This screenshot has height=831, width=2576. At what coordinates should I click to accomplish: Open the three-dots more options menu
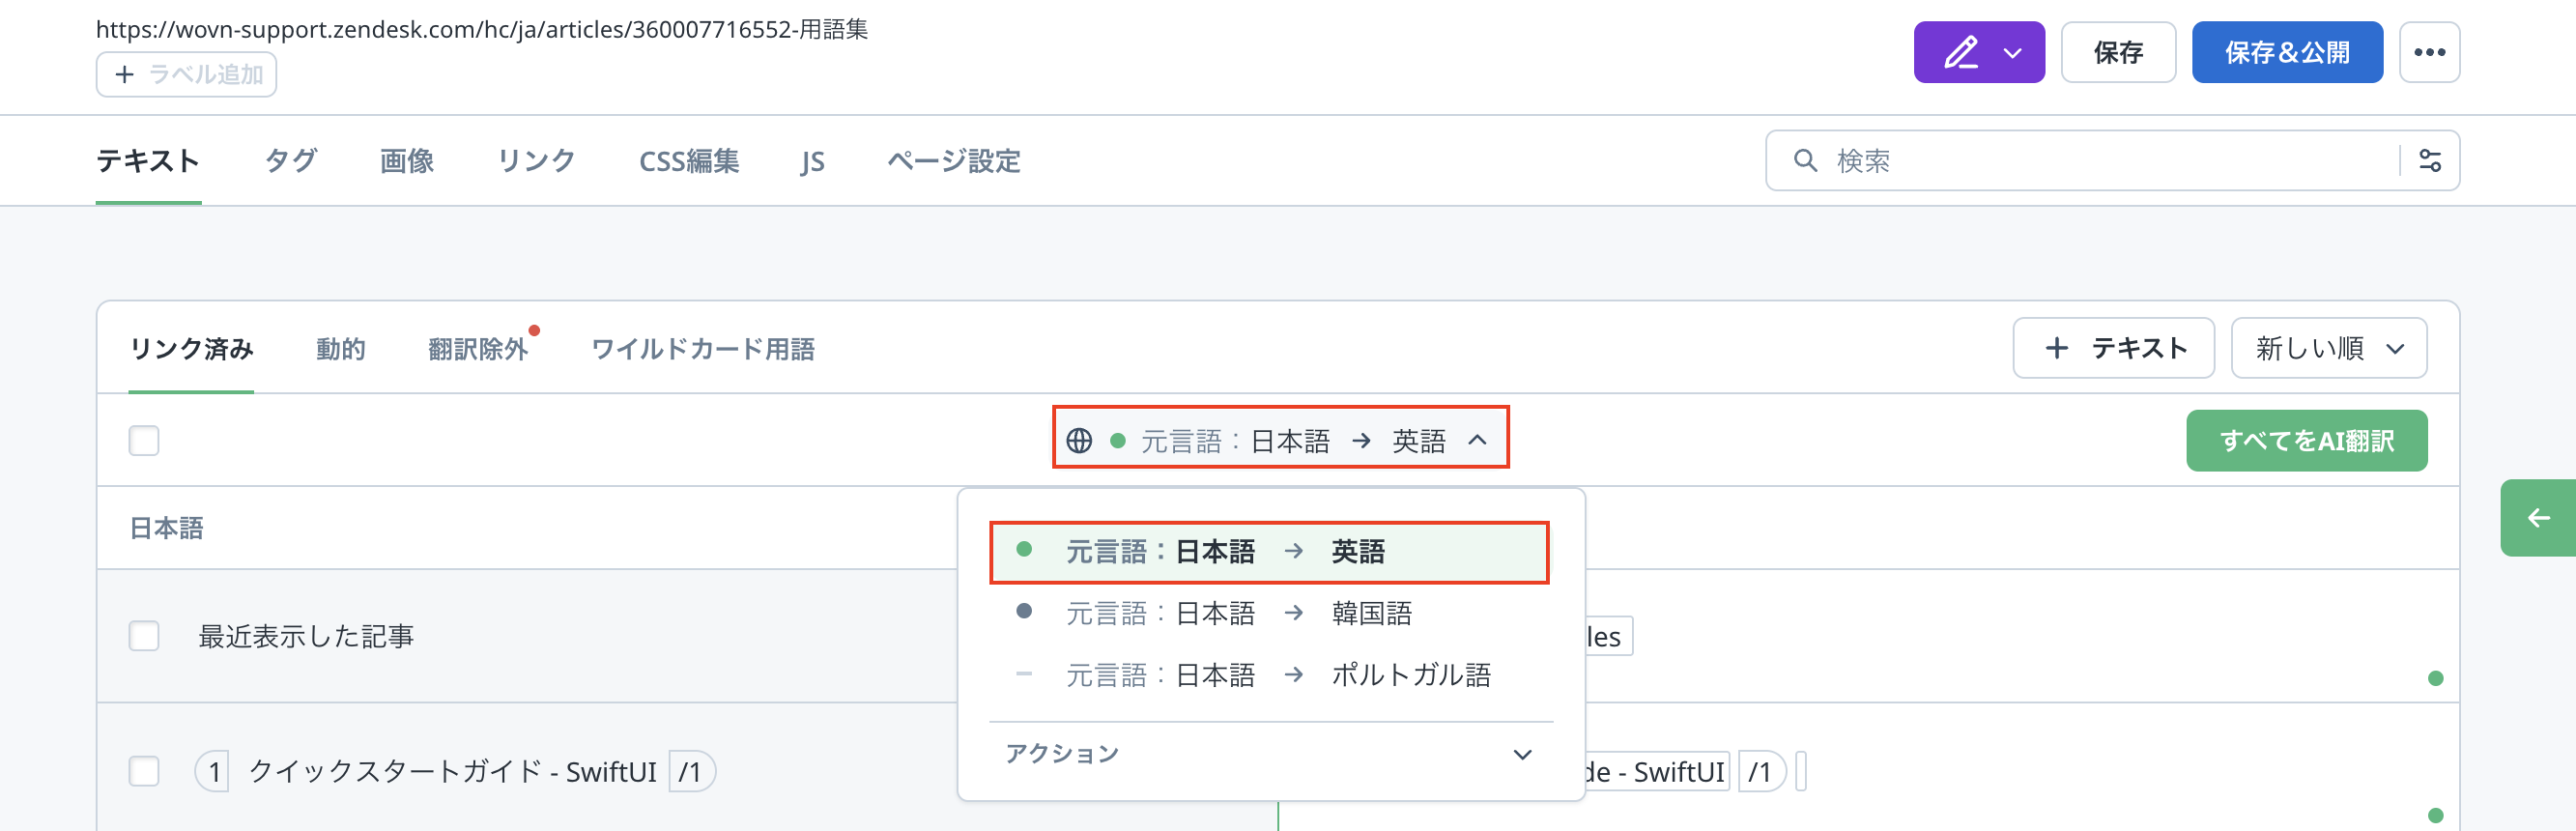(2428, 52)
